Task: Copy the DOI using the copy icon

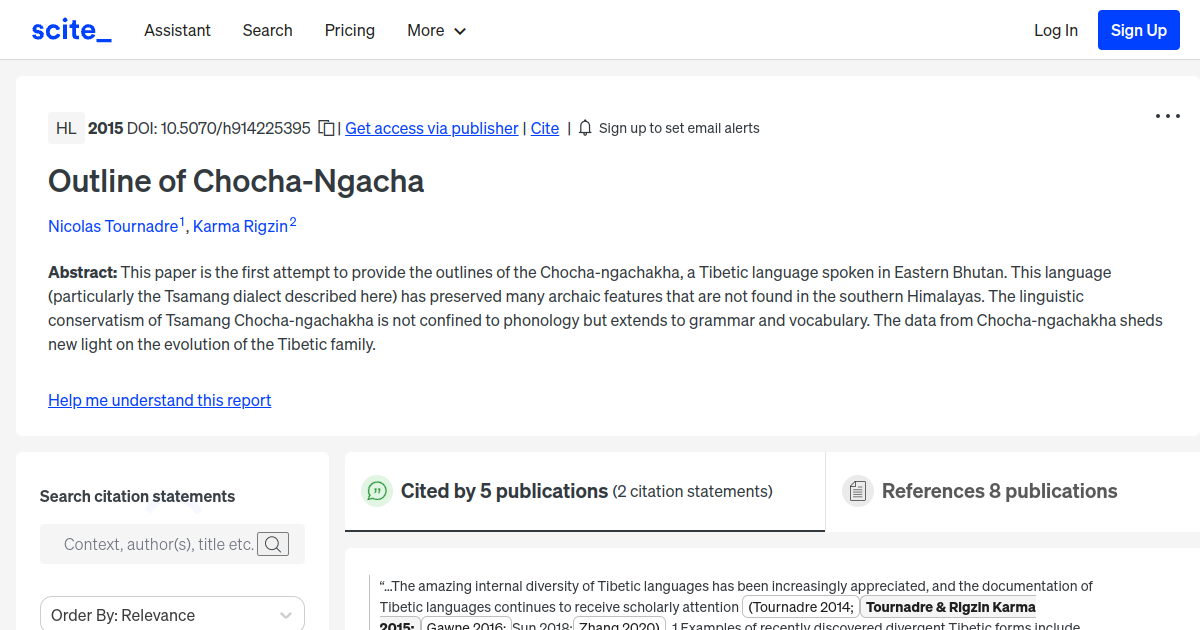Action: 326,128
